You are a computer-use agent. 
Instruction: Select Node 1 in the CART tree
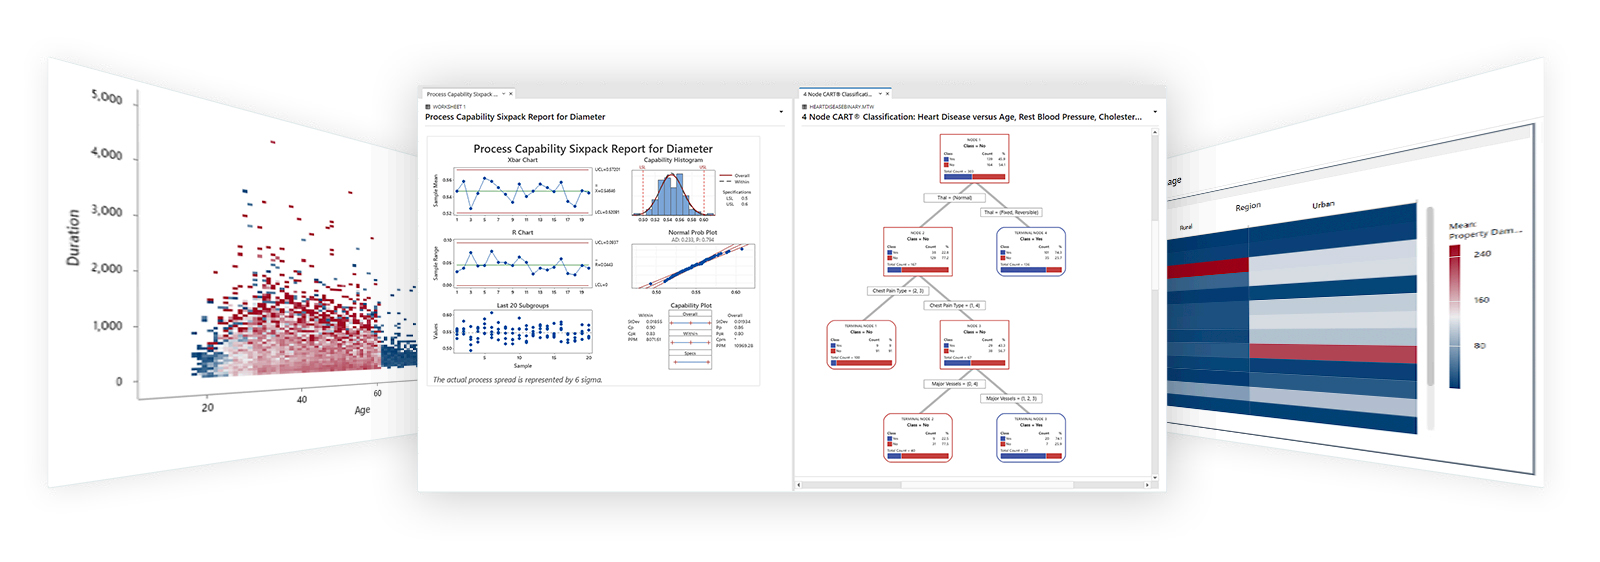974,159
